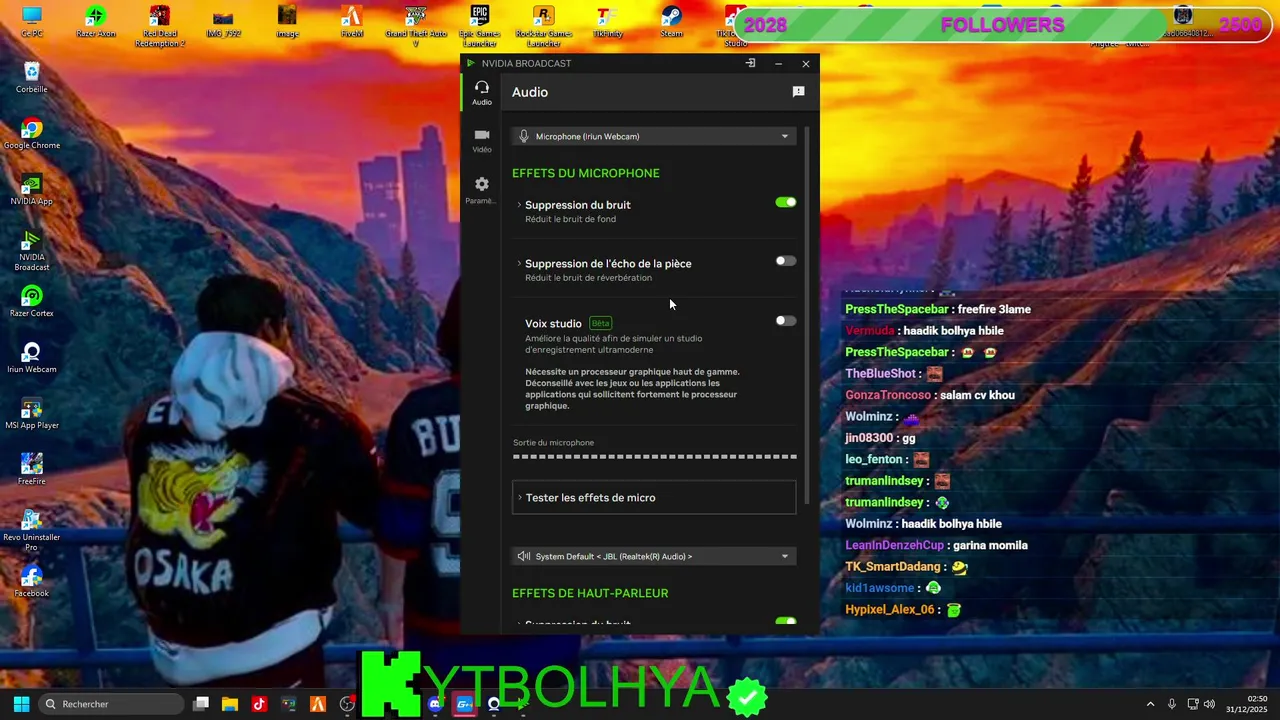Click the Sortie du microphone level meter
This screenshot has height=720, width=1280.
655,456
